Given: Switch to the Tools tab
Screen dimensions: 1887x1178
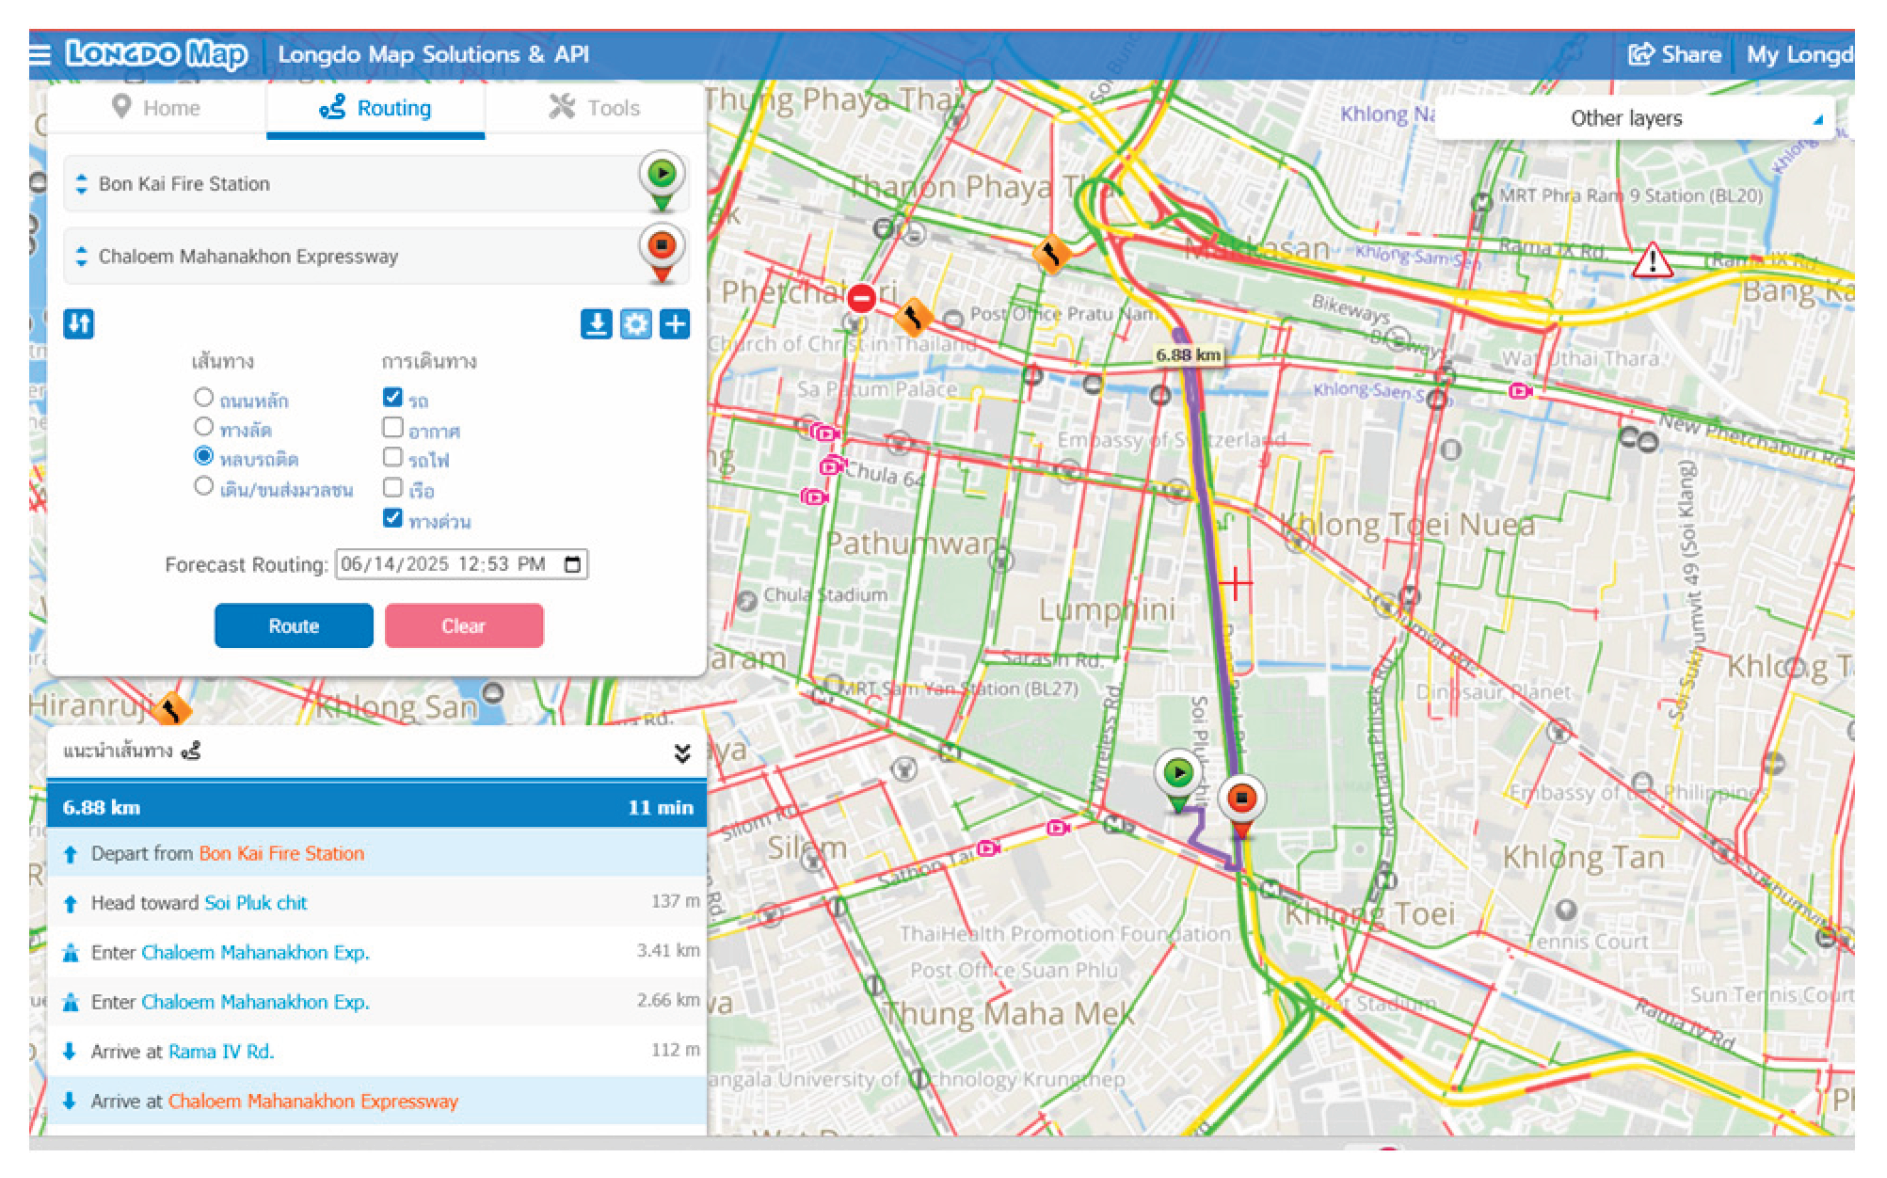Looking at the screenshot, I should (594, 108).
